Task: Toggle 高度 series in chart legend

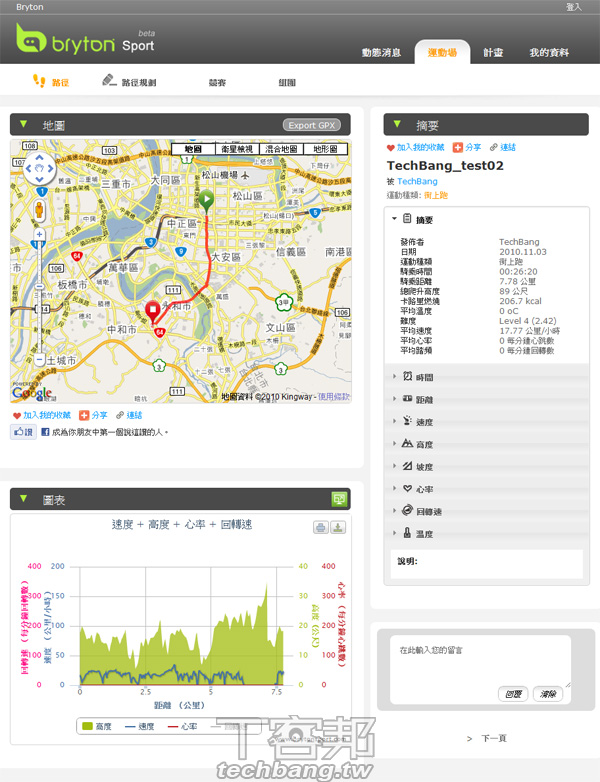Action: [x=97, y=726]
